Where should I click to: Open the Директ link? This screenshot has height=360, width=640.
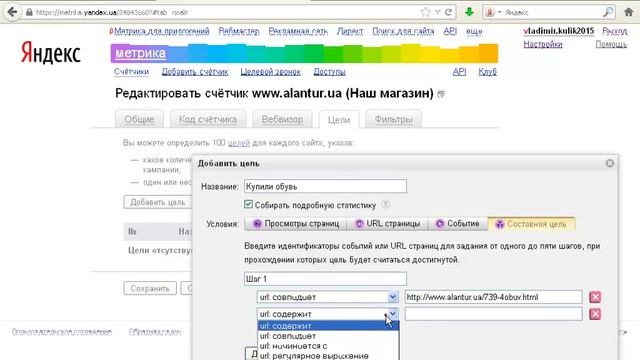tap(350, 31)
